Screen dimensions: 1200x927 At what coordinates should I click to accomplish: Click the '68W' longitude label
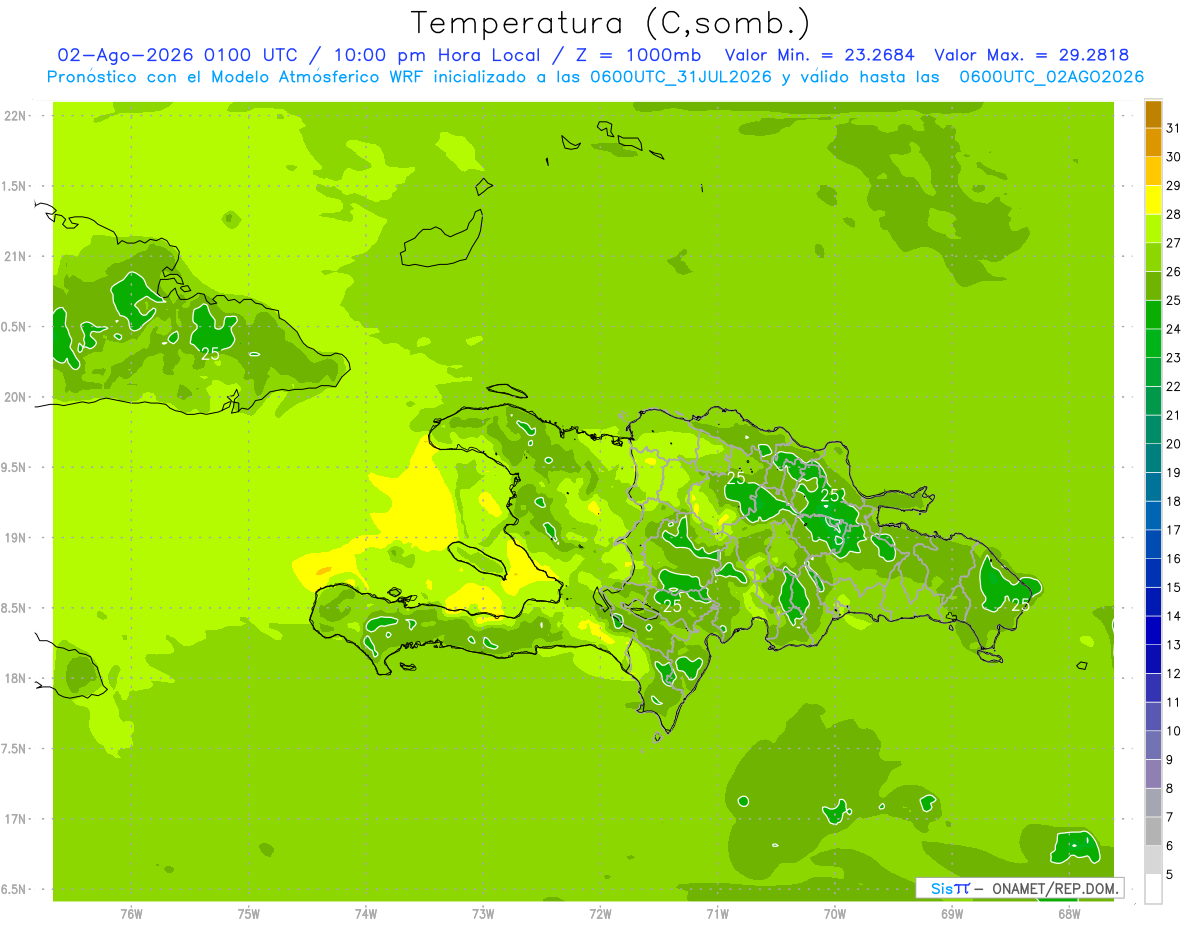(1069, 914)
